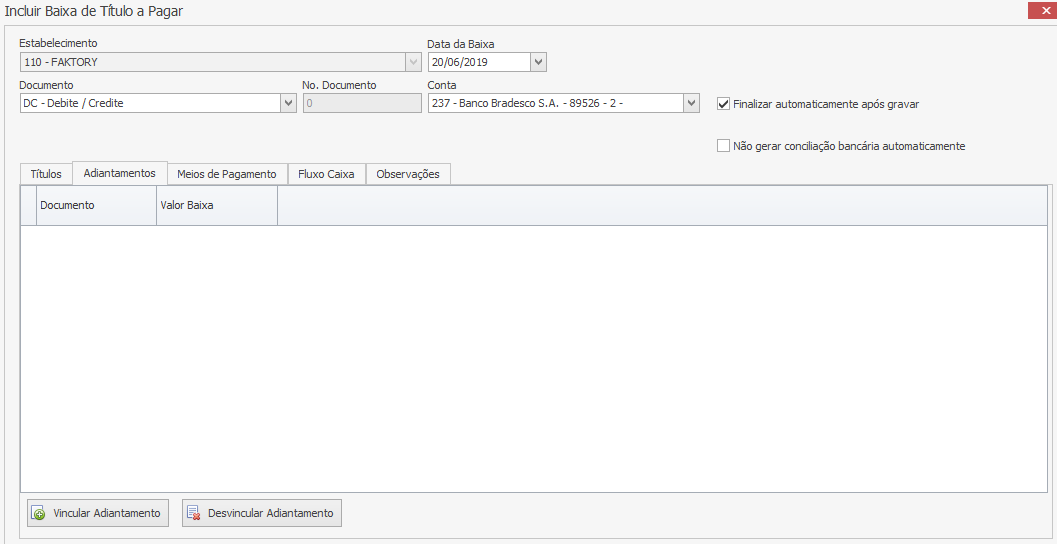This screenshot has width=1057, height=544.
Task: Open the Data da Baixa calendar picker
Action: coord(538,62)
